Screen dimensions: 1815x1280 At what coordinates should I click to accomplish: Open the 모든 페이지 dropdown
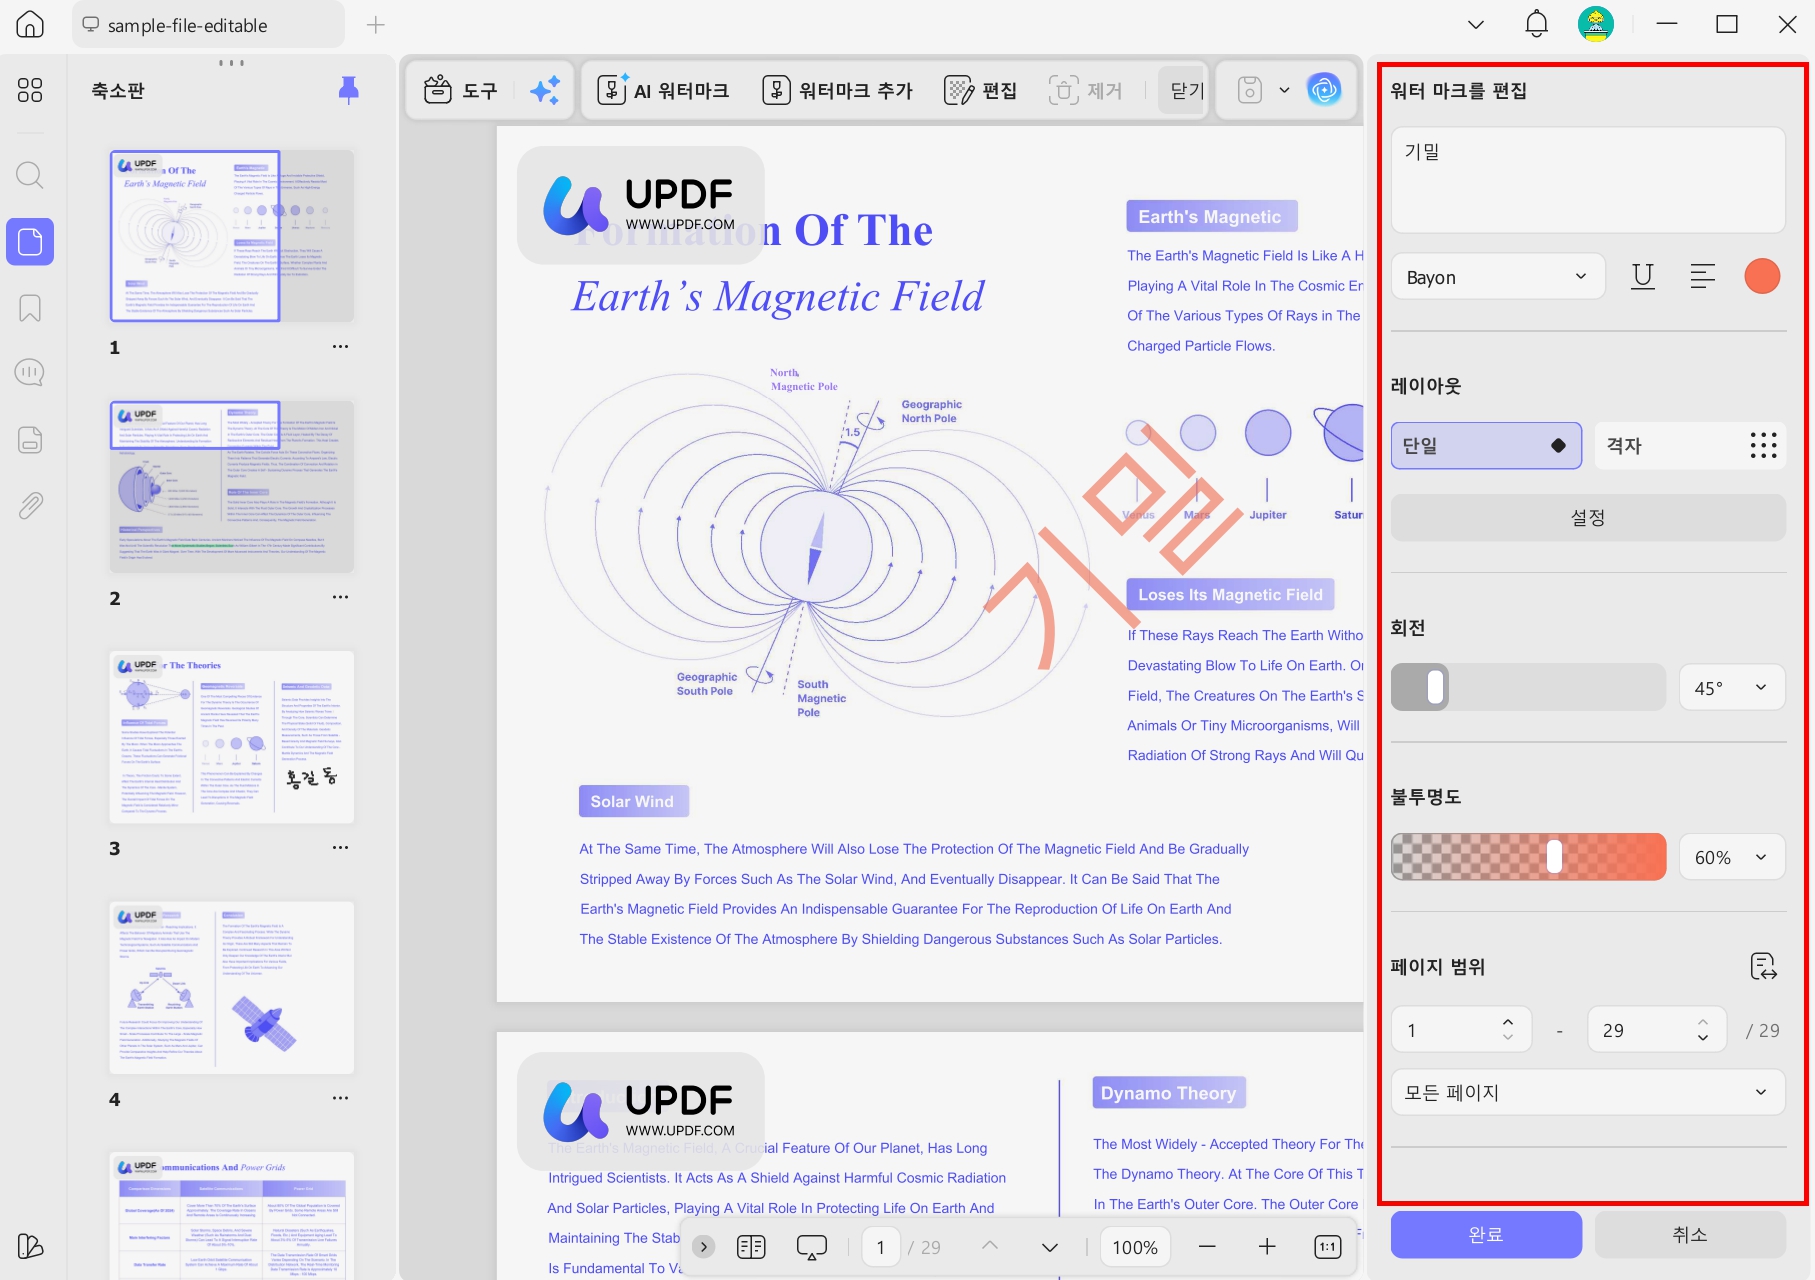[1588, 1092]
